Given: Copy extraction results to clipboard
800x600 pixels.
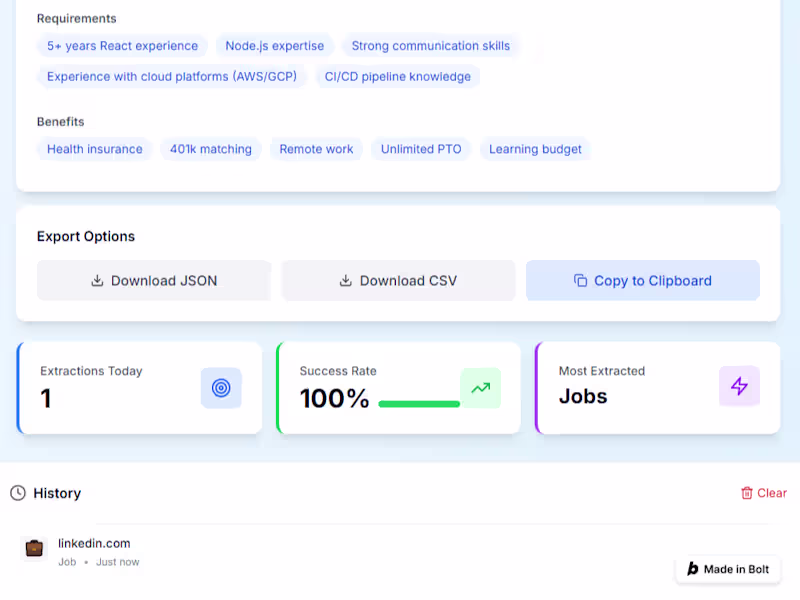Looking at the screenshot, I should [x=643, y=281].
